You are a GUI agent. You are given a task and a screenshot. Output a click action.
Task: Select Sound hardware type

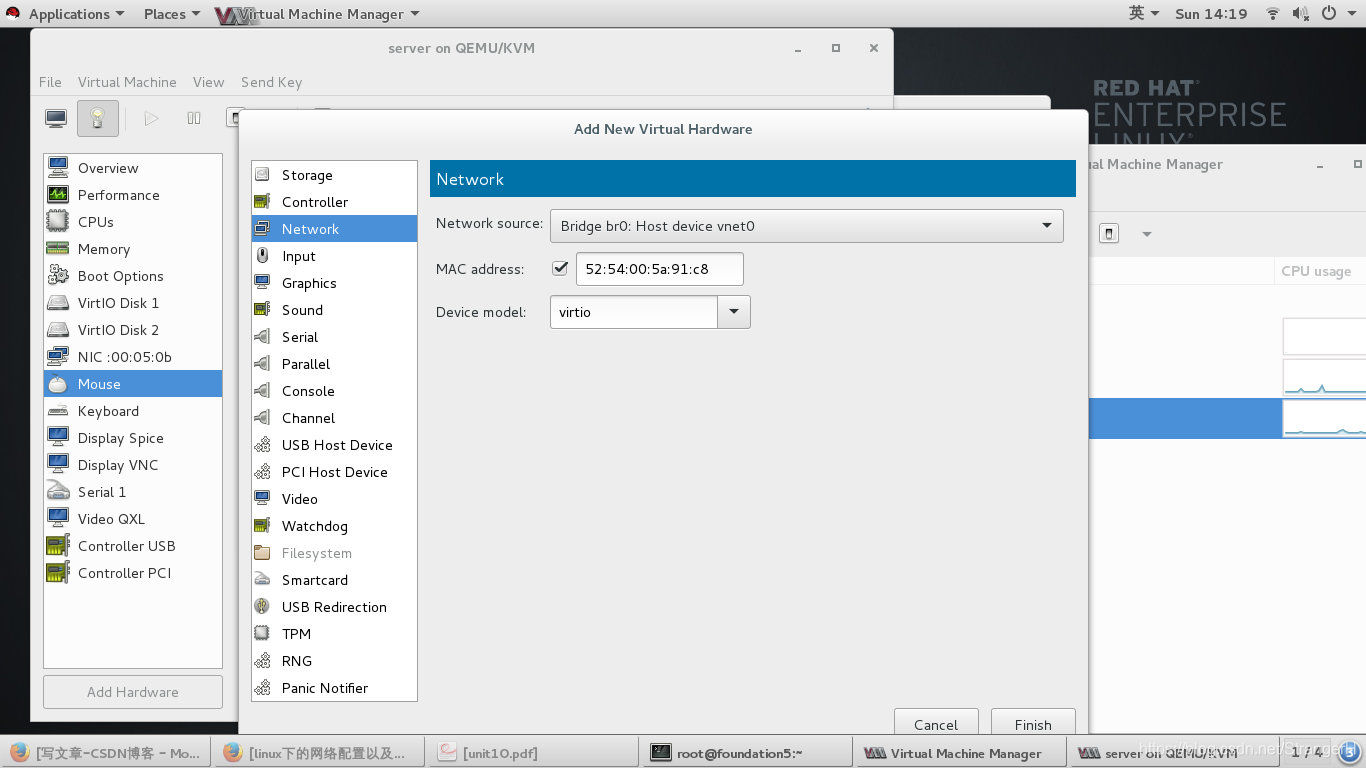pos(334,310)
